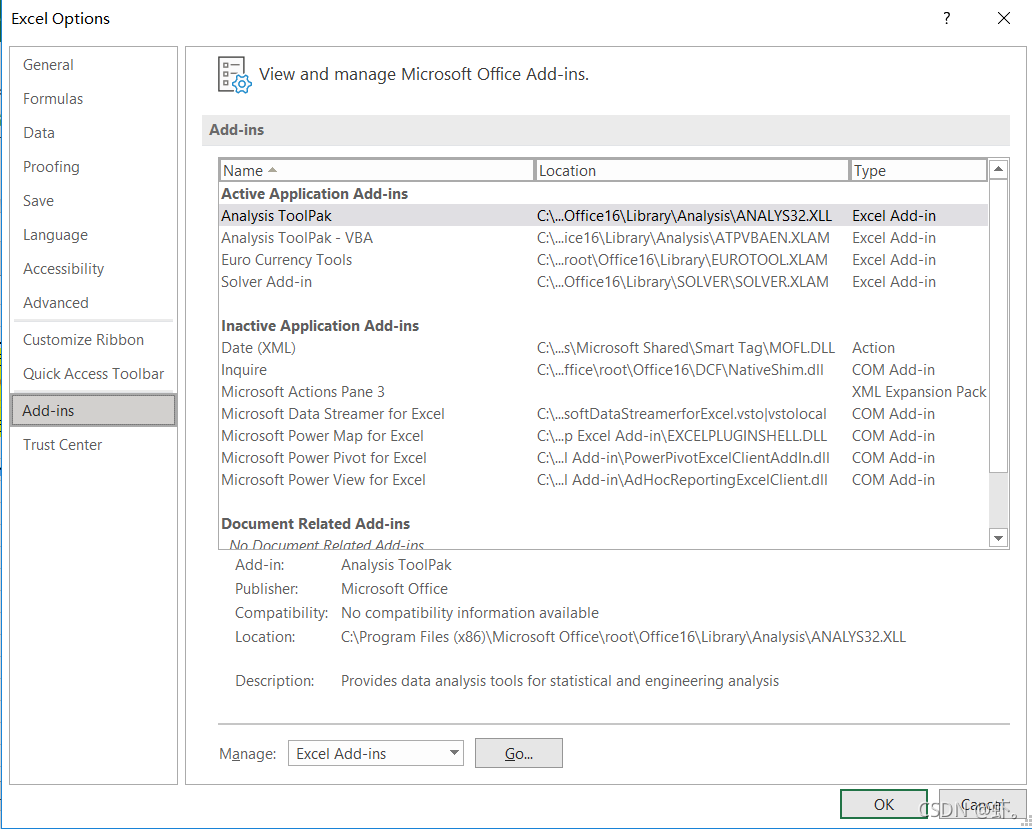Click the scrollbar up arrow in add-ins list
This screenshot has width=1032, height=829.
coord(998,168)
